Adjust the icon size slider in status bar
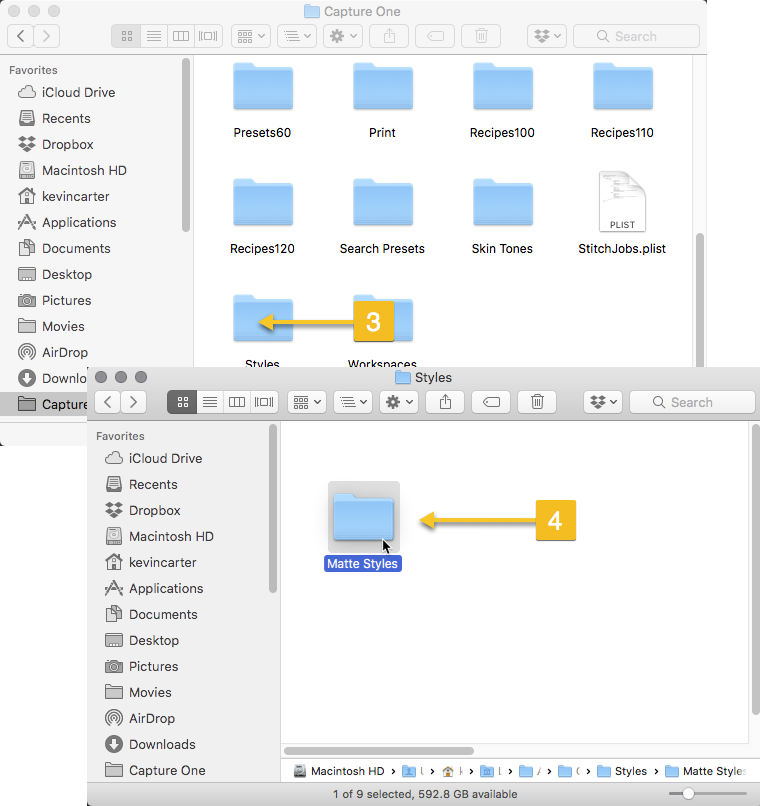Screen dimensions: 760x806 click(688, 794)
